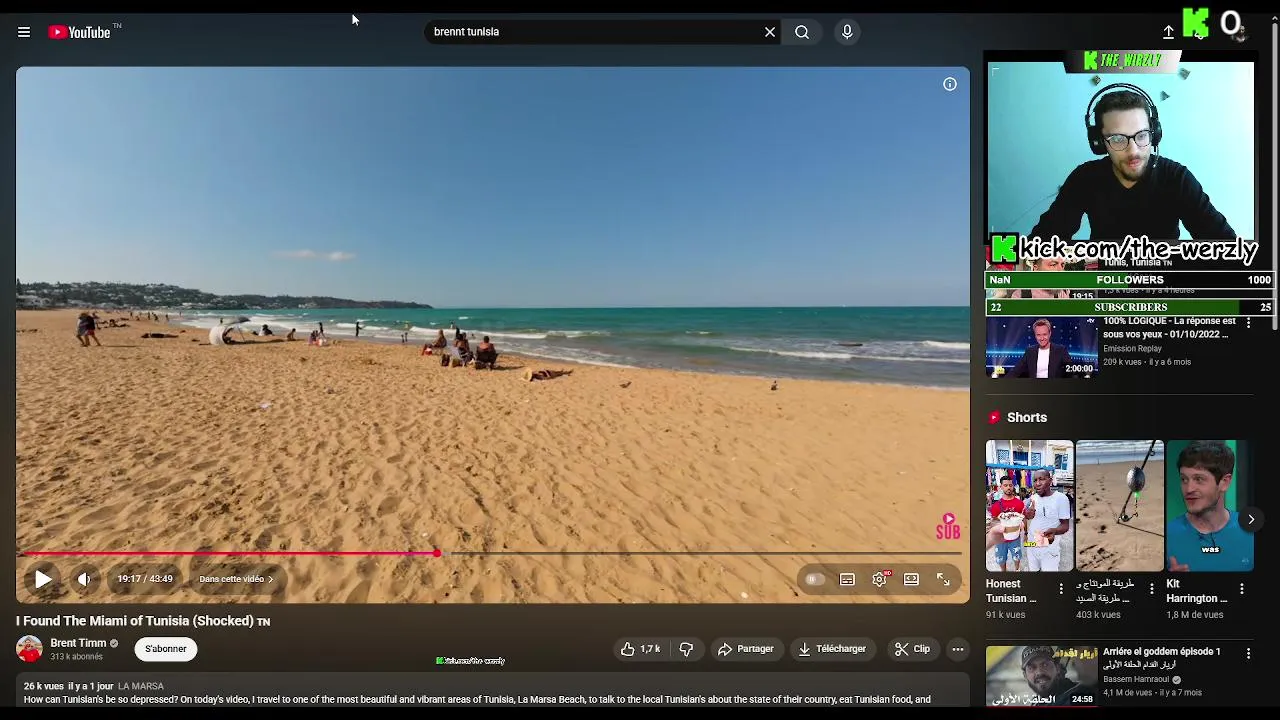1280x720 pixels.
Task: Click '1,8 M de vues' text
Action: [x=1194, y=615]
